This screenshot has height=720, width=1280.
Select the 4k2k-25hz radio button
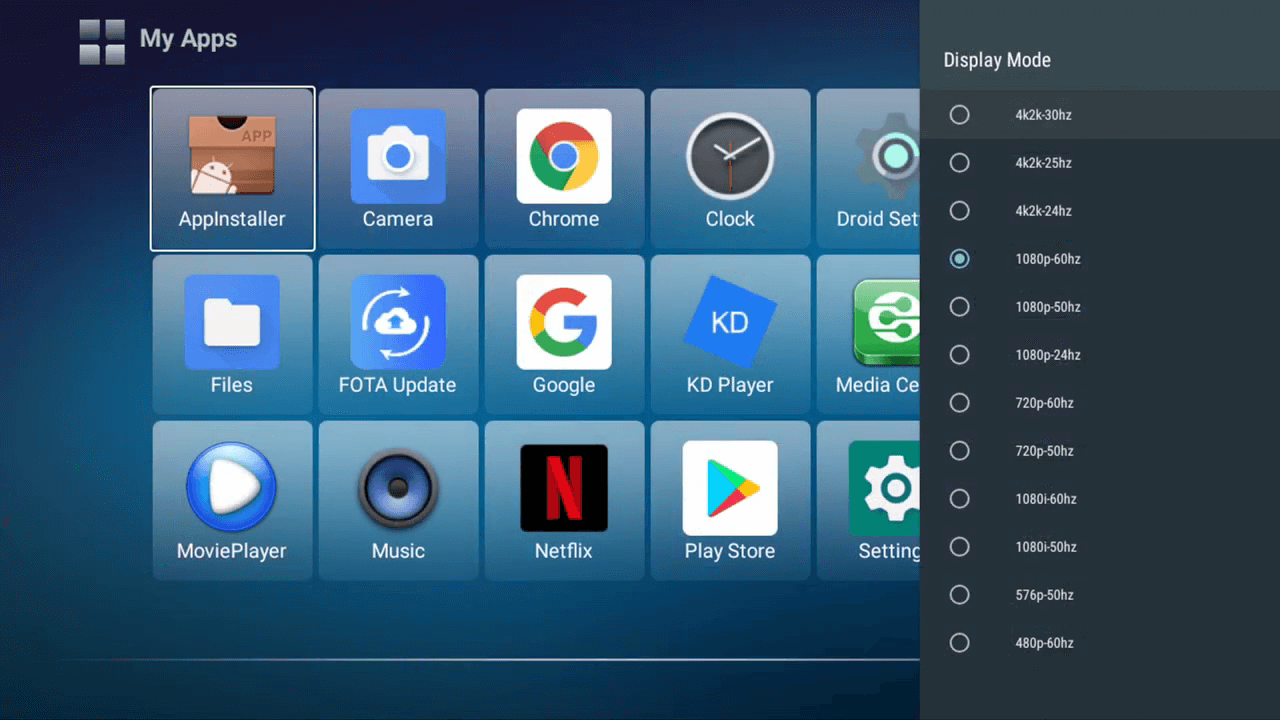pyautogui.click(x=959, y=163)
